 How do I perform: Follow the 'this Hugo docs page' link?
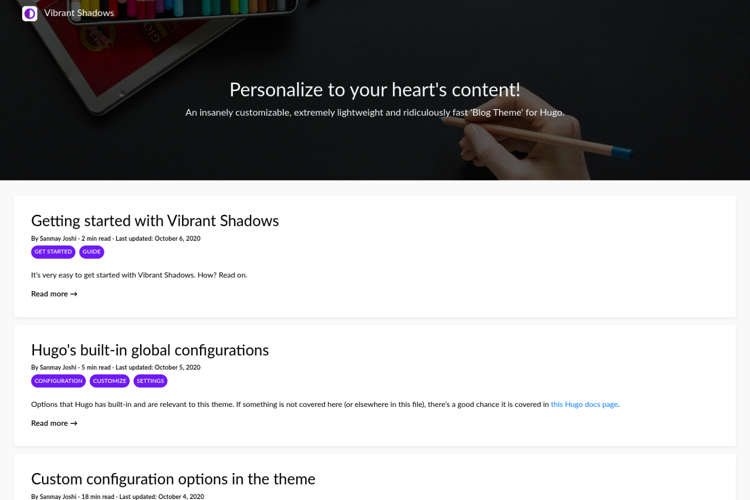[x=584, y=405]
